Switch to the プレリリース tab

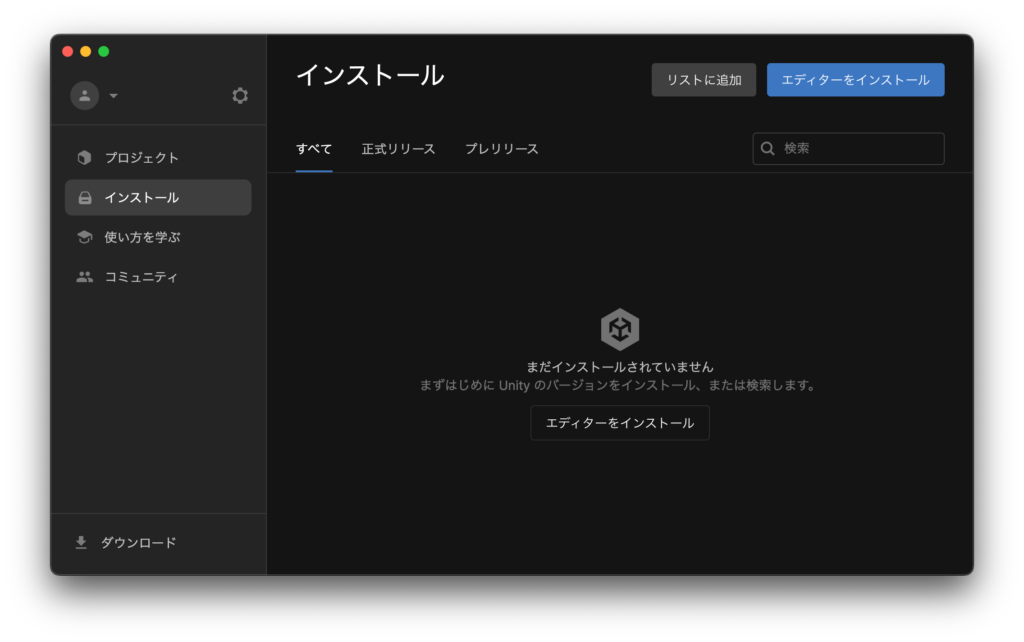(502, 149)
